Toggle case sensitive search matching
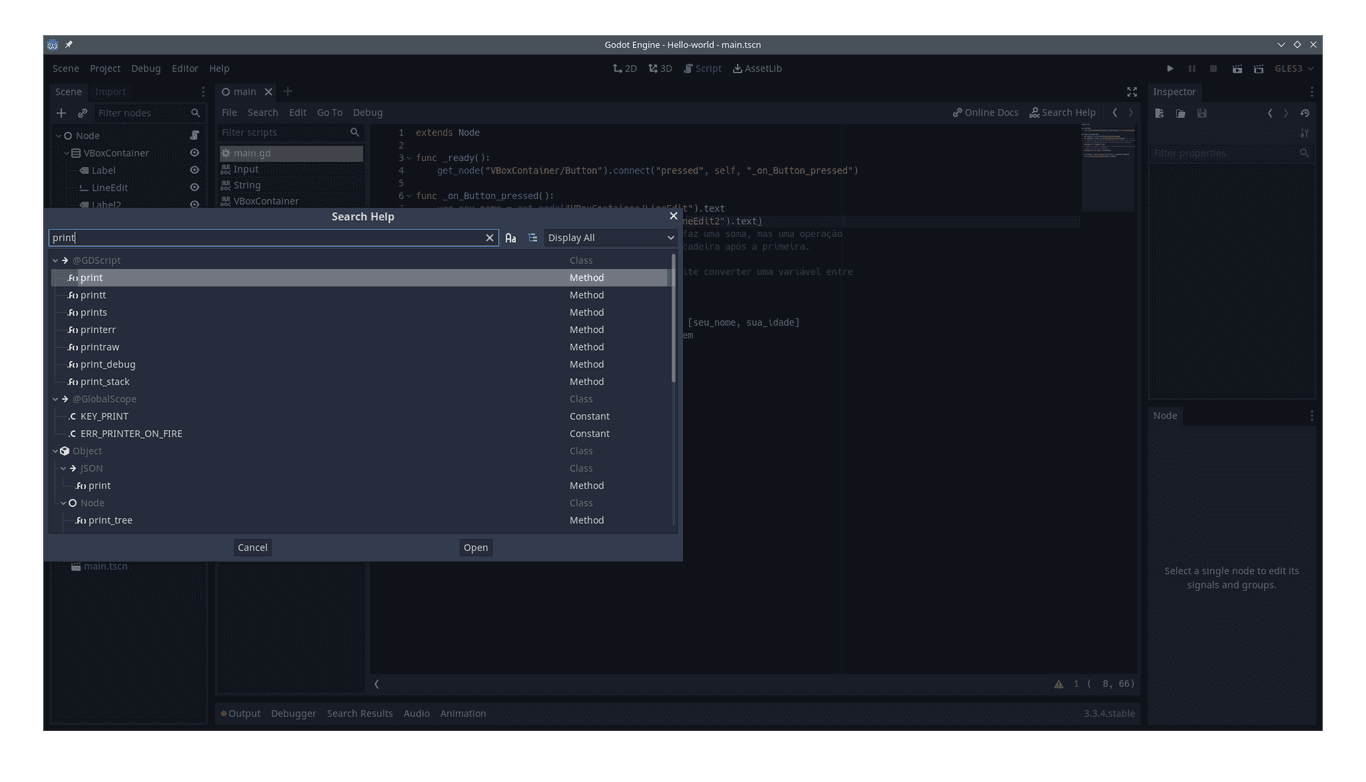The width and height of the screenshot is (1366, 782). [x=511, y=237]
